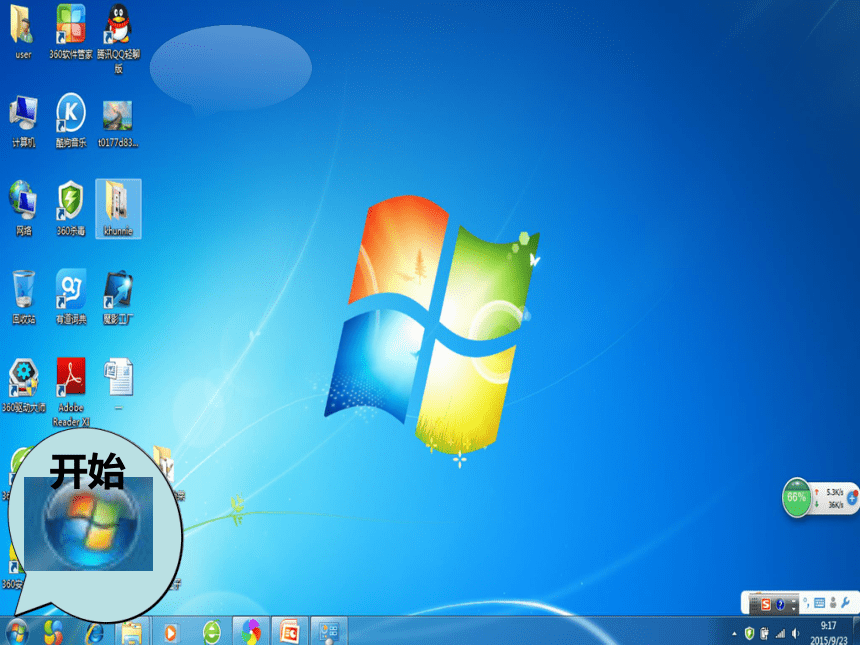Open the orange play-button media player
The height and width of the screenshot is (645, 860).
pos(171,632)
